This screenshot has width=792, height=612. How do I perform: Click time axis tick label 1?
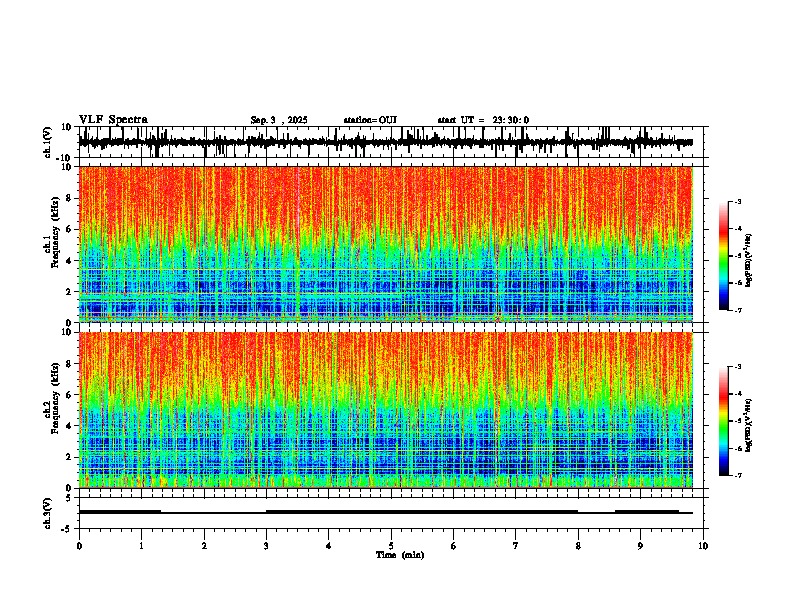[141, 546]
